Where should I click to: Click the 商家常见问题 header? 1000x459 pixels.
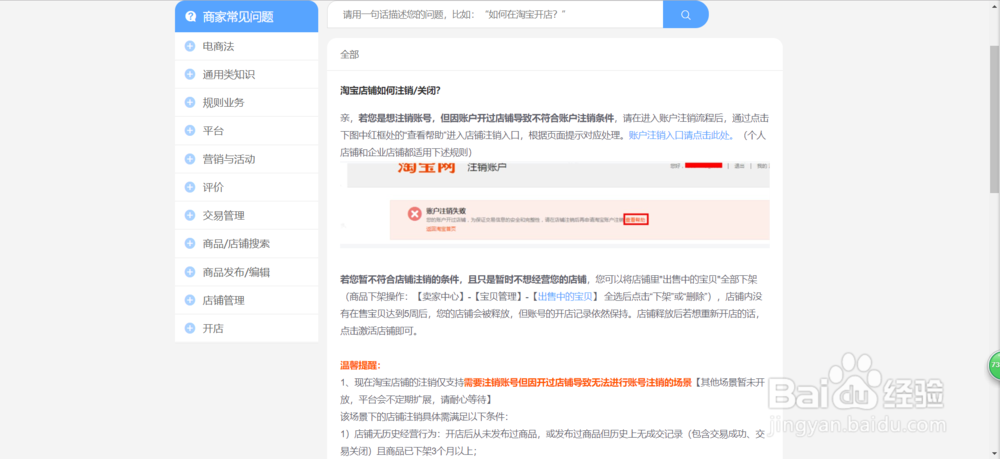[x=246, y=17]
